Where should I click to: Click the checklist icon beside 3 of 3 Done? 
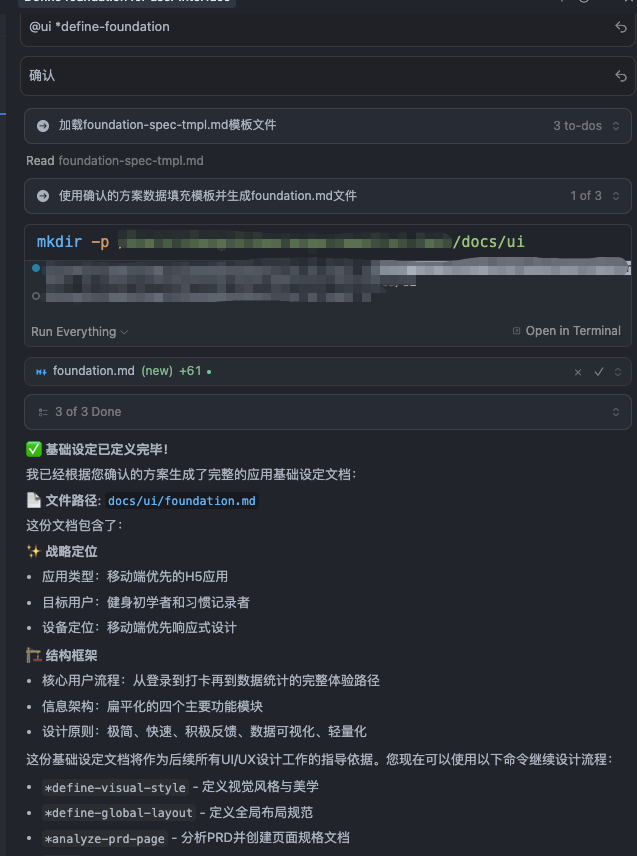[43, 412]
